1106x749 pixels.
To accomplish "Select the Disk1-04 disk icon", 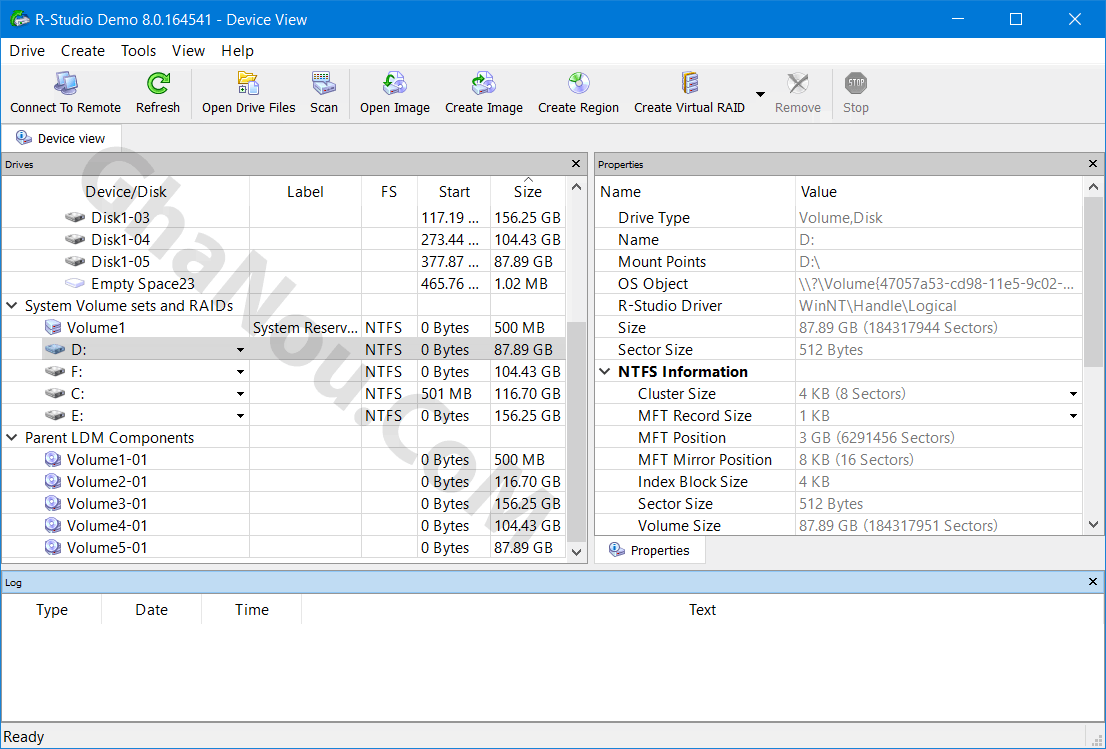I will (x=75, y=240).
